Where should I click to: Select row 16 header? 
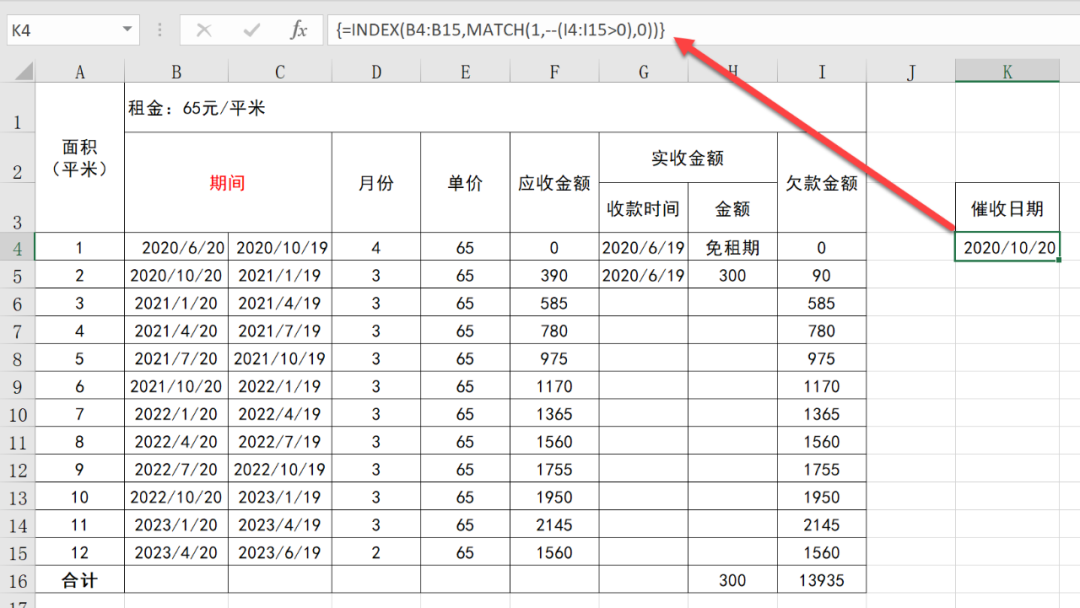coord(17,580)
